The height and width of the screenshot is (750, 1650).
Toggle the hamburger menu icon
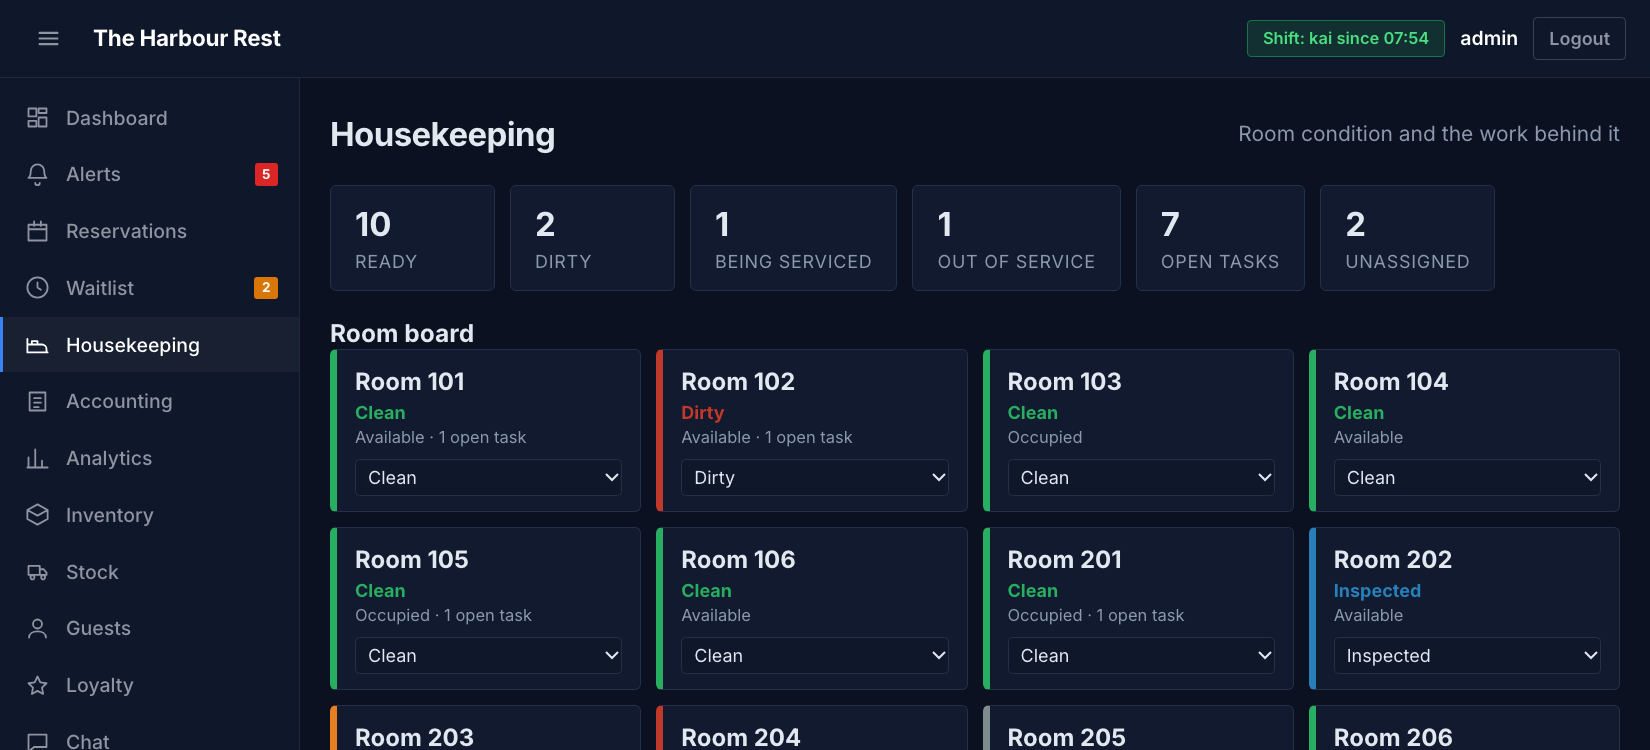pos(48,38)
